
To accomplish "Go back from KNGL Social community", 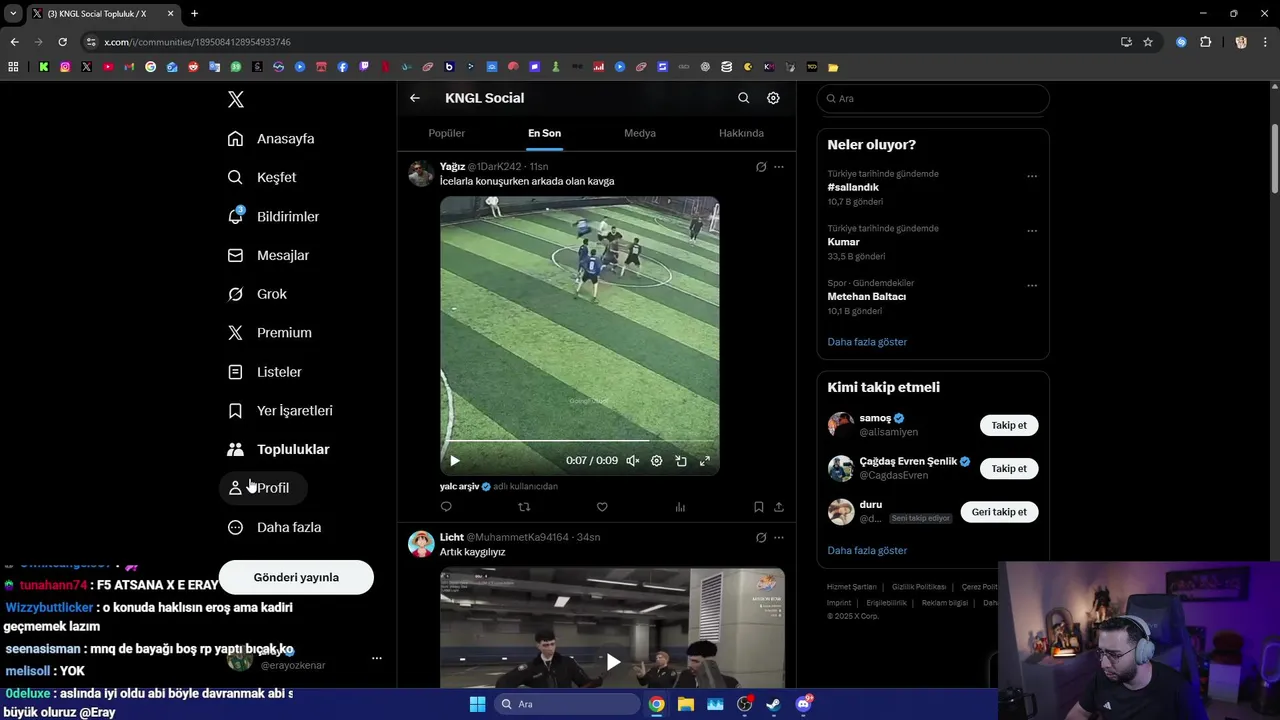I will 415,98.
